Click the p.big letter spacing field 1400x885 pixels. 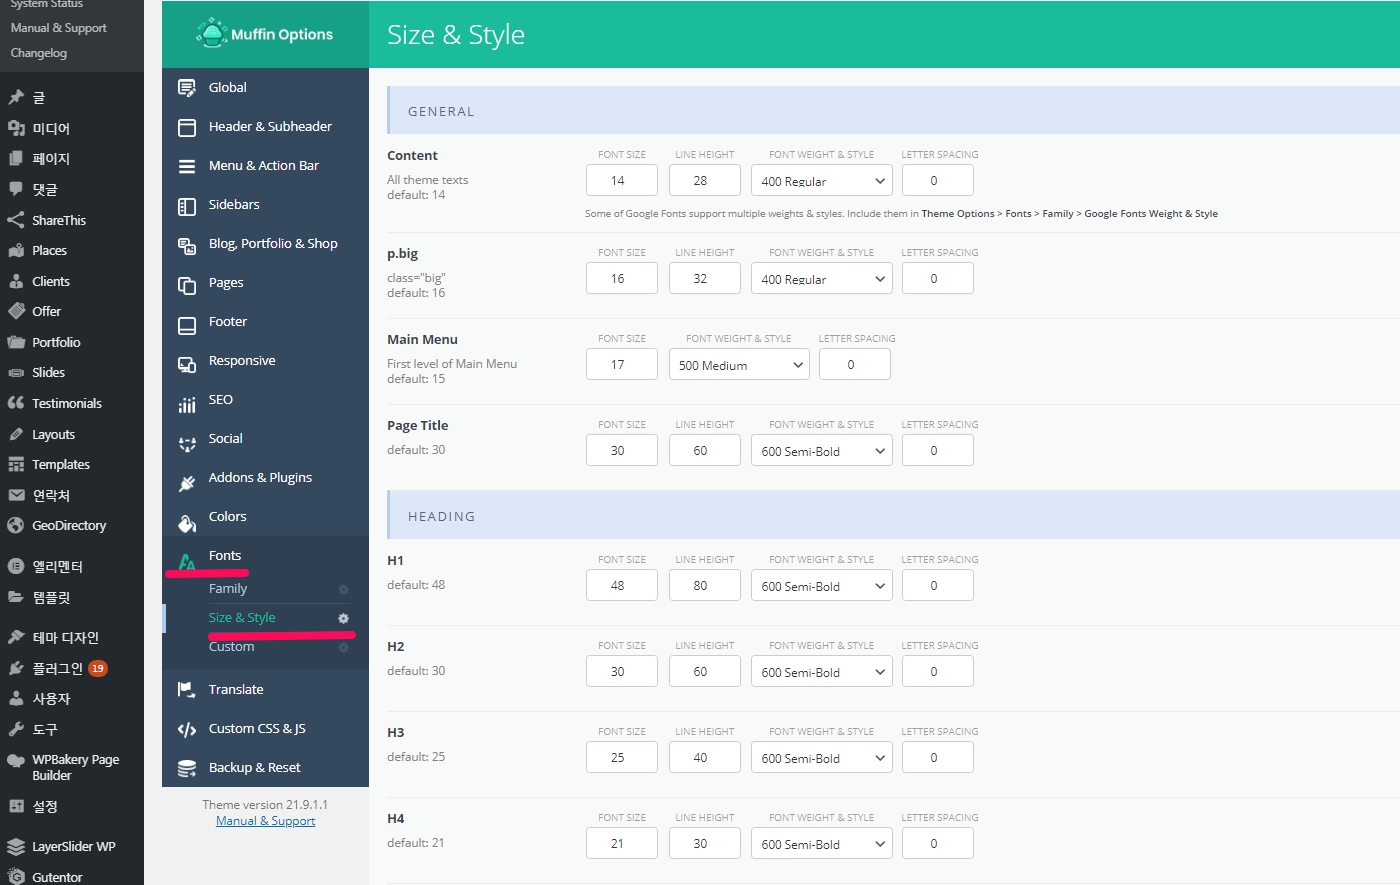(x=938, y=279)
